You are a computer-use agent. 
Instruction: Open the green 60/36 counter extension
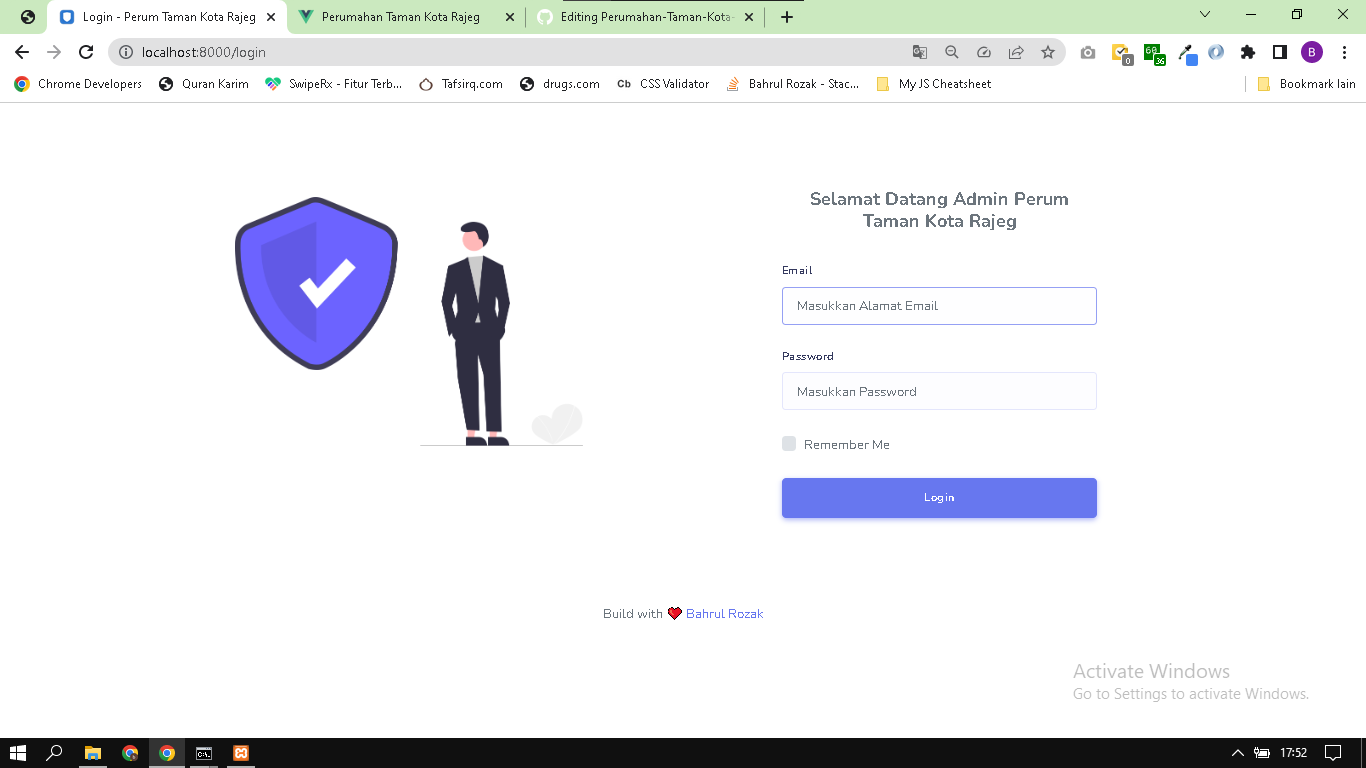pos(1154,53)
